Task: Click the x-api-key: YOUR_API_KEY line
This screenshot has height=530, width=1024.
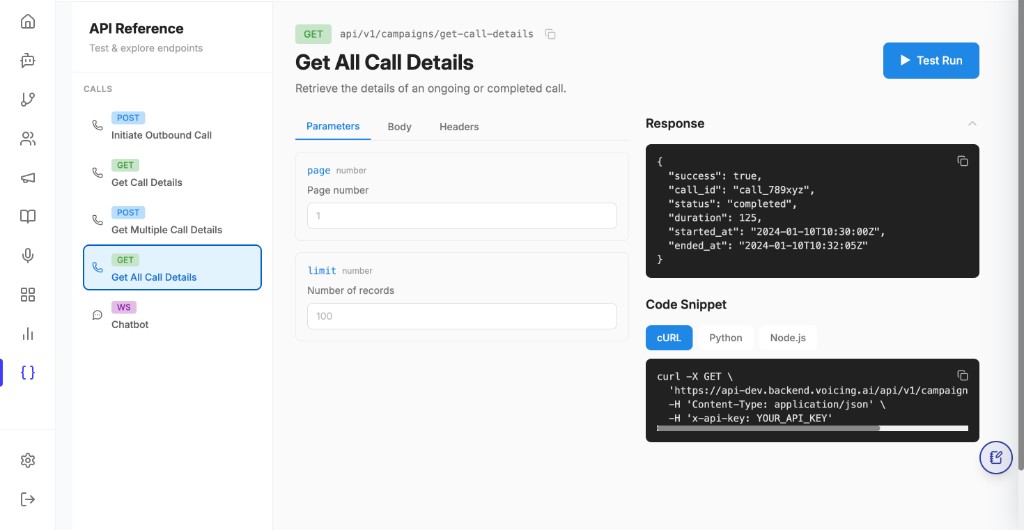Action: pos(750,418)
